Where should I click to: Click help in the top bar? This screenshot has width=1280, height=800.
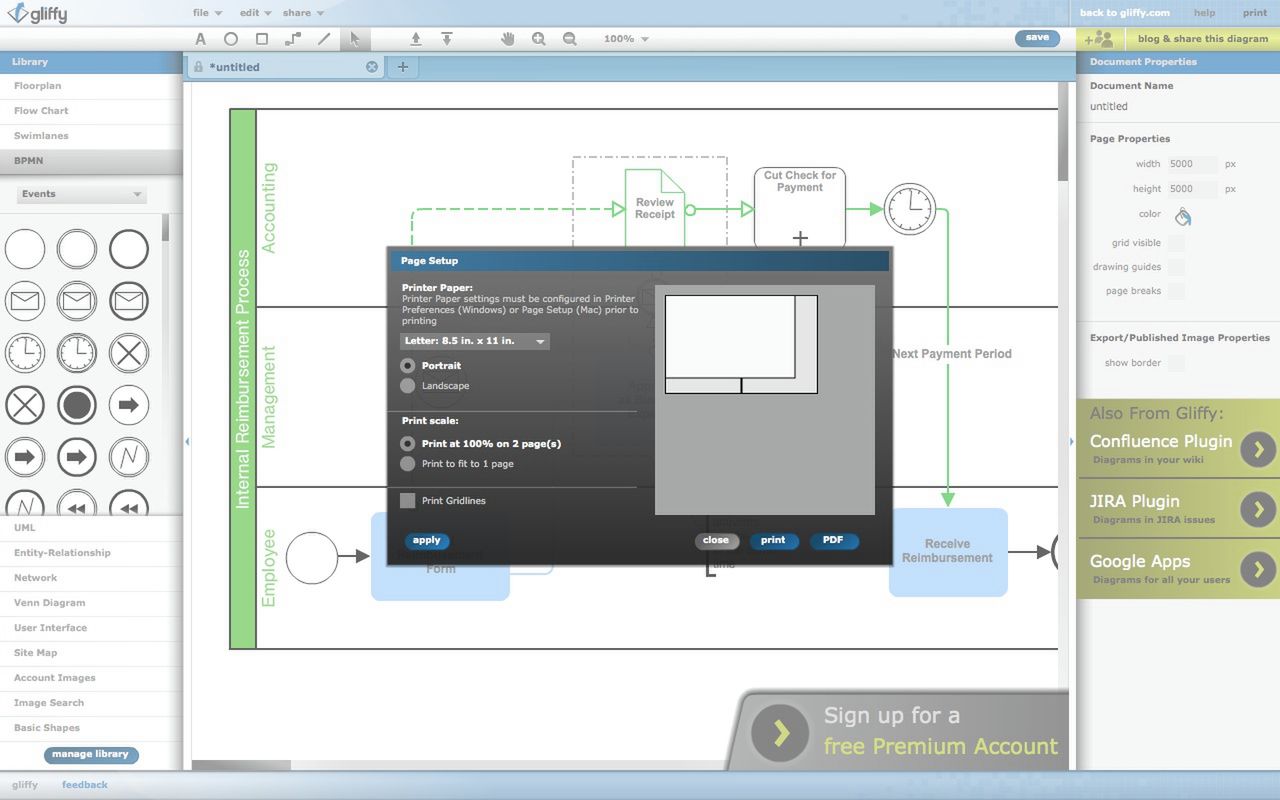click(x=1205, y=13)
